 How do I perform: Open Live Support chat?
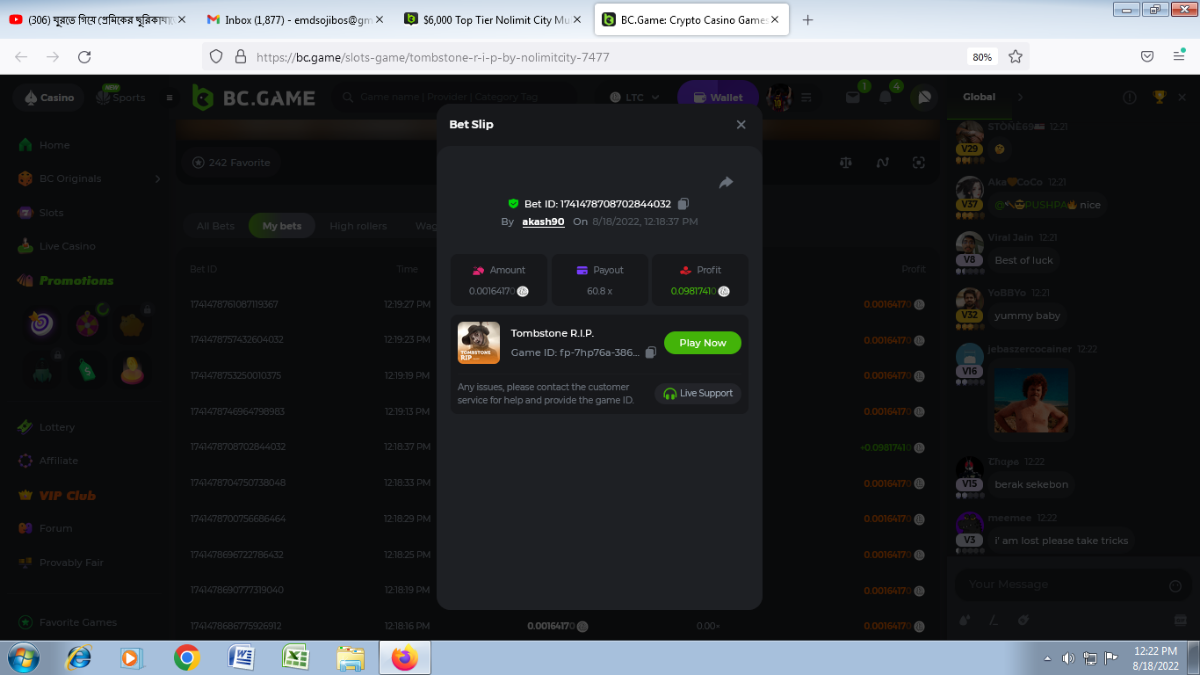pos(698,394)
